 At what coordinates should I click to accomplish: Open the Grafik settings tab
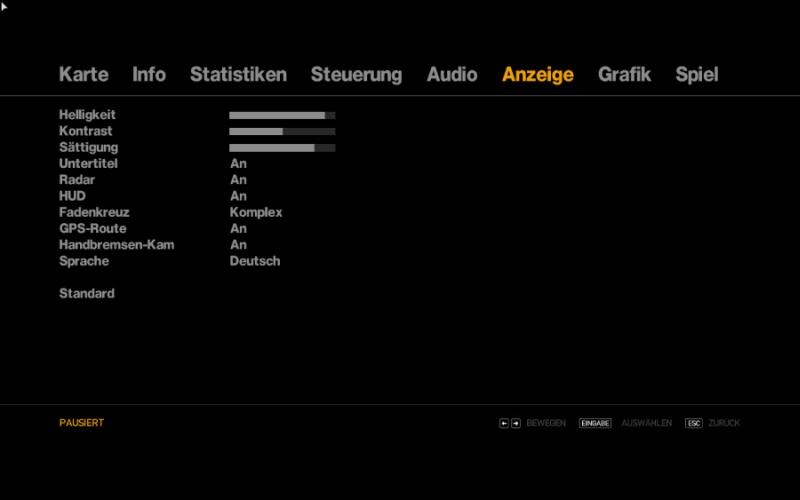(x=624, y=74)
